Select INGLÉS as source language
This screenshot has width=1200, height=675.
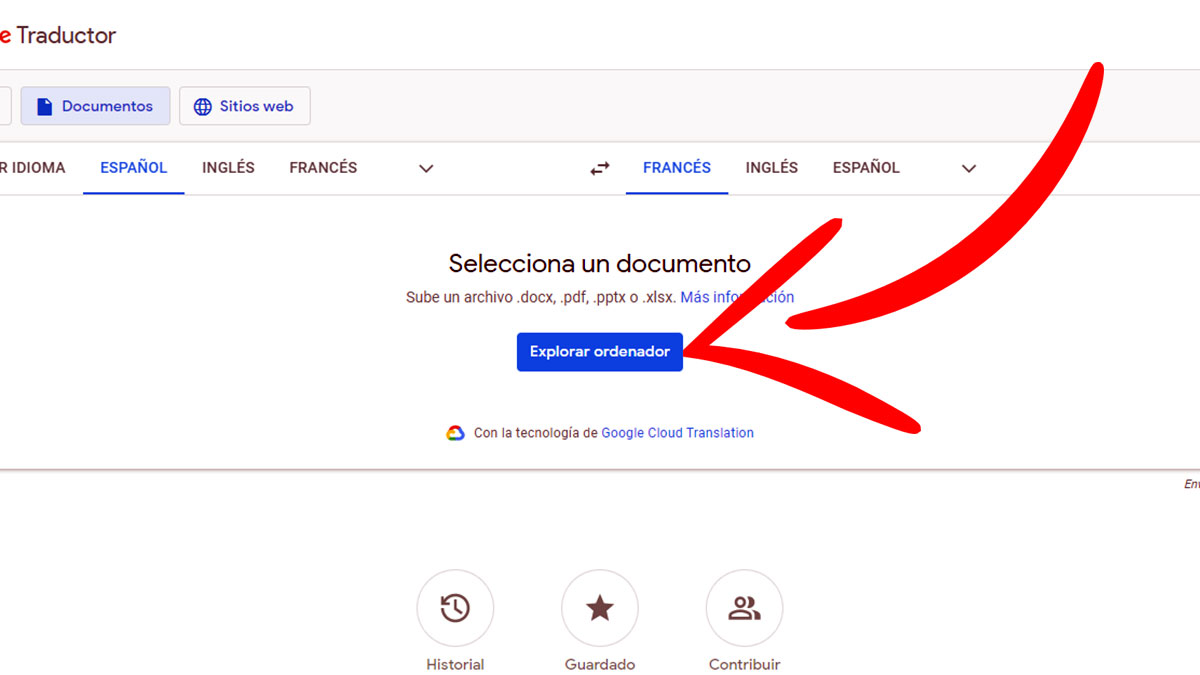coord(228,168)
